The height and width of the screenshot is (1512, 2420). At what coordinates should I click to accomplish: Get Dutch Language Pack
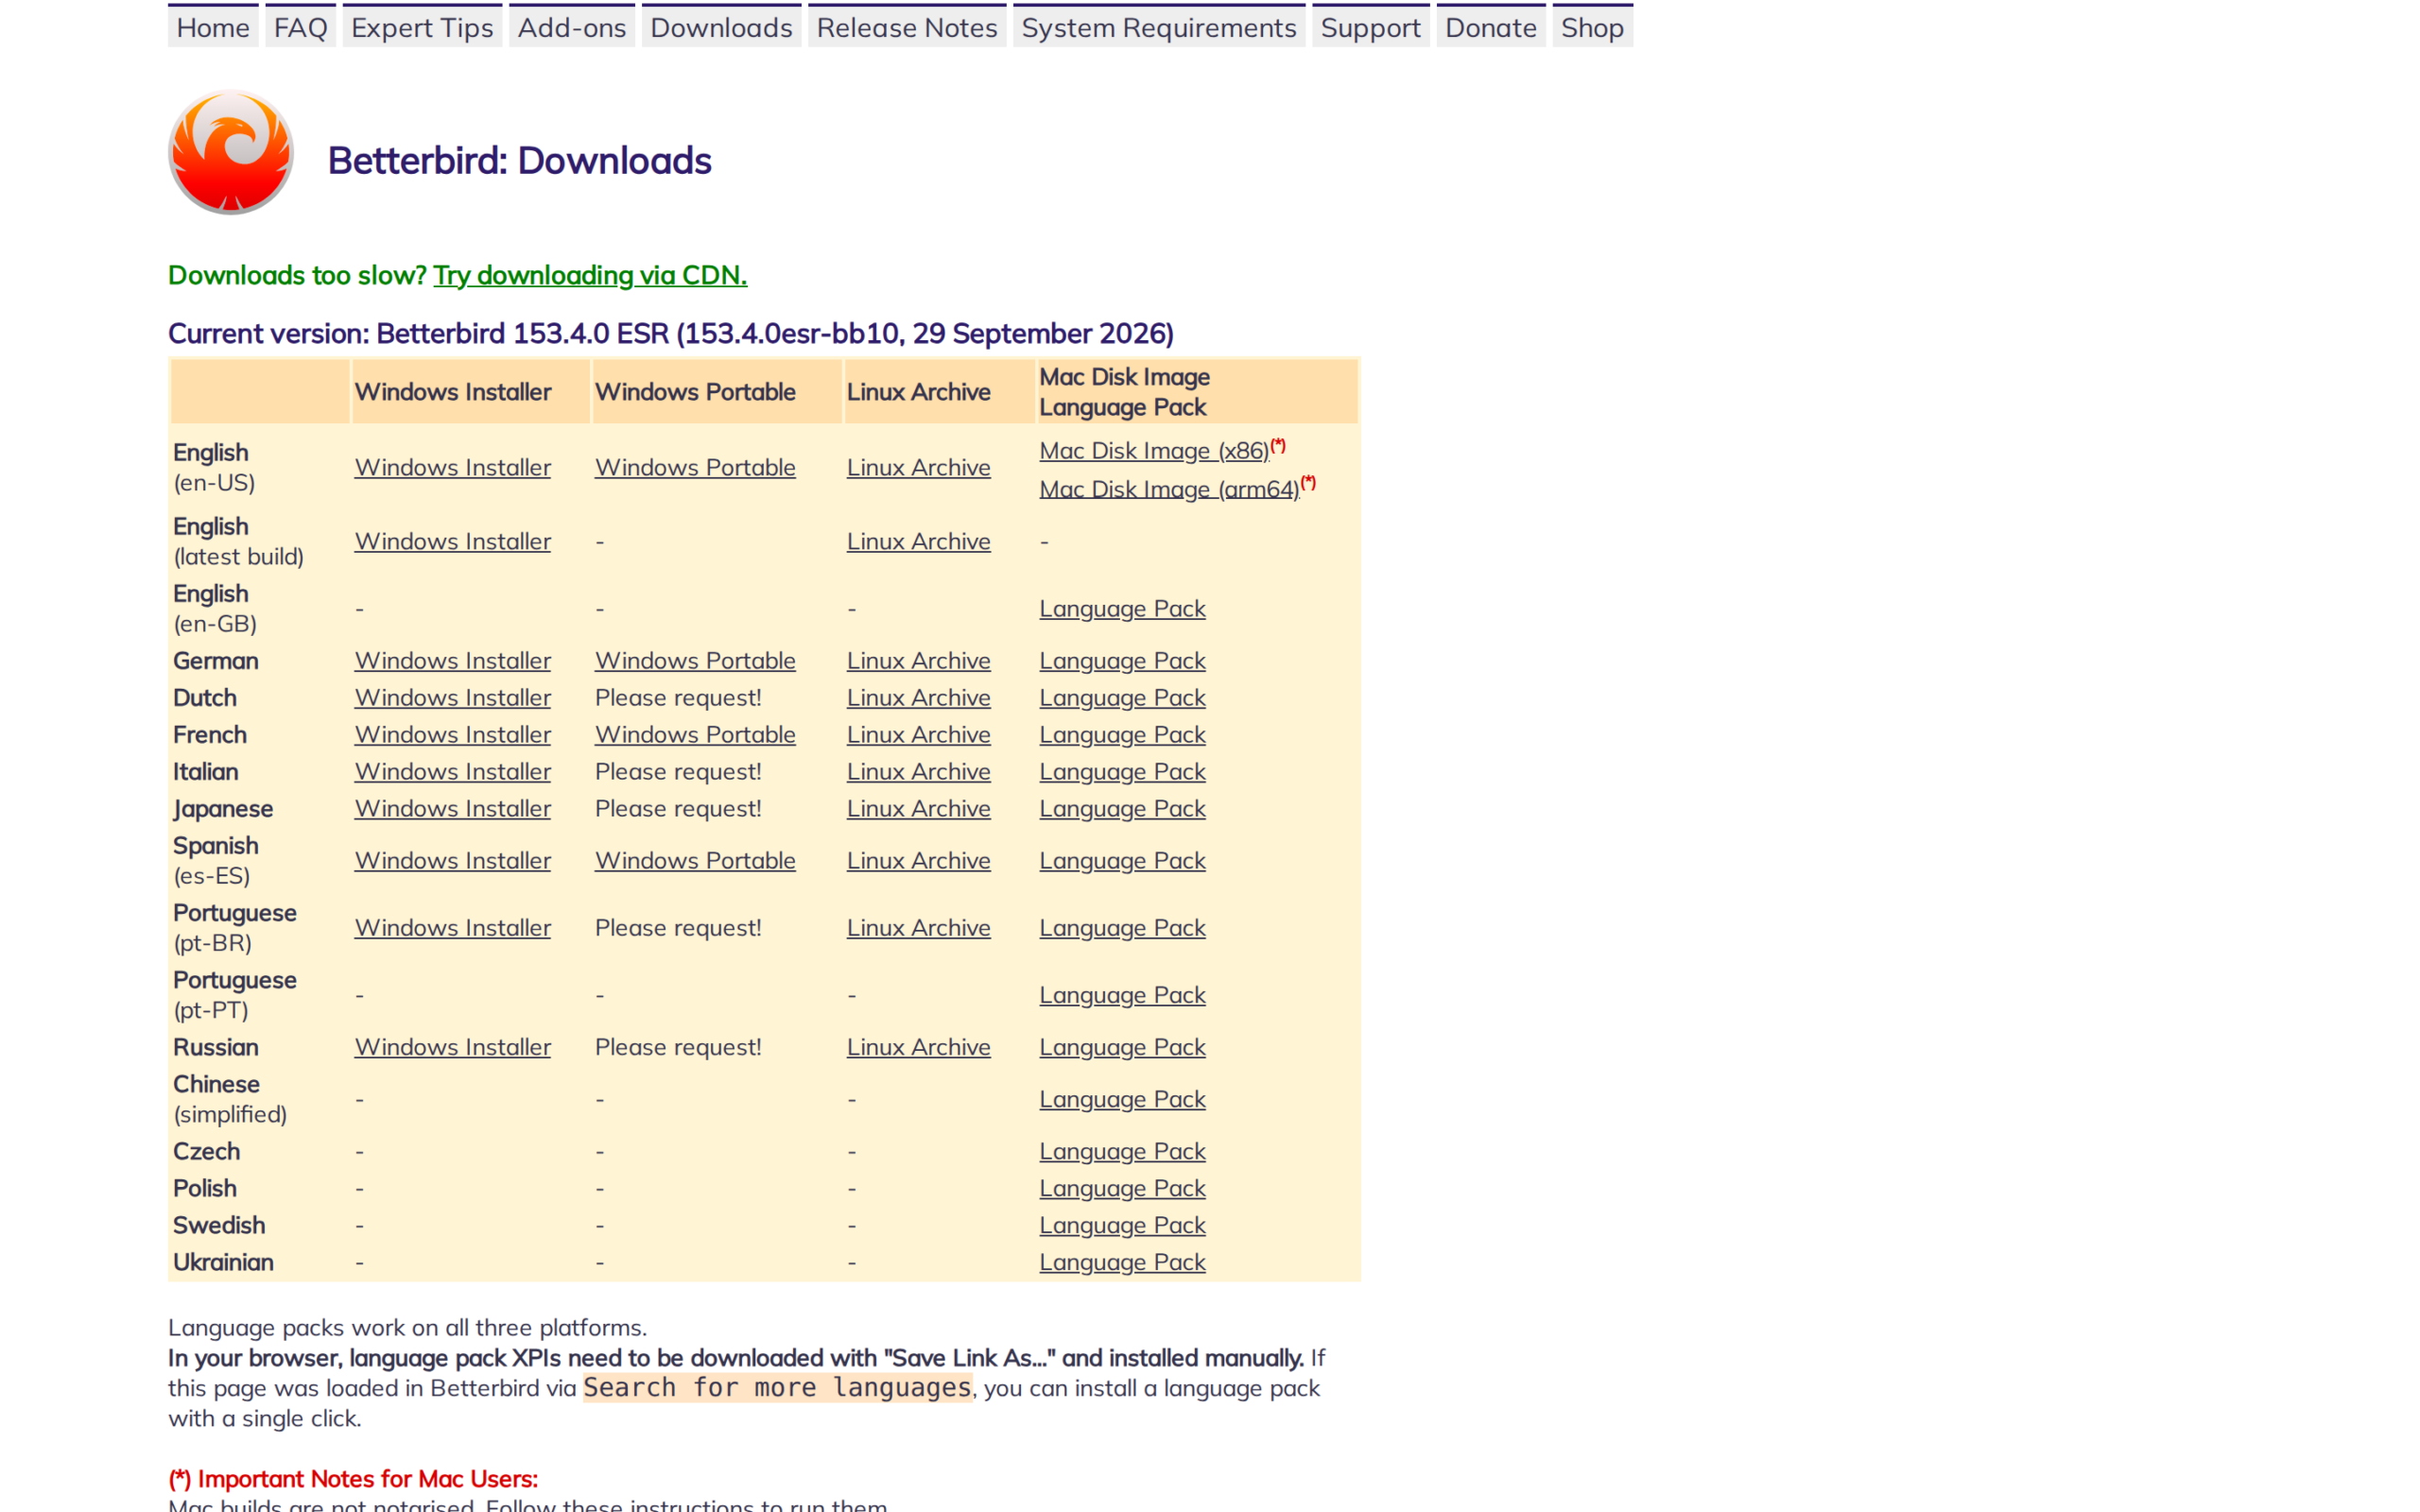[1122, 698]
